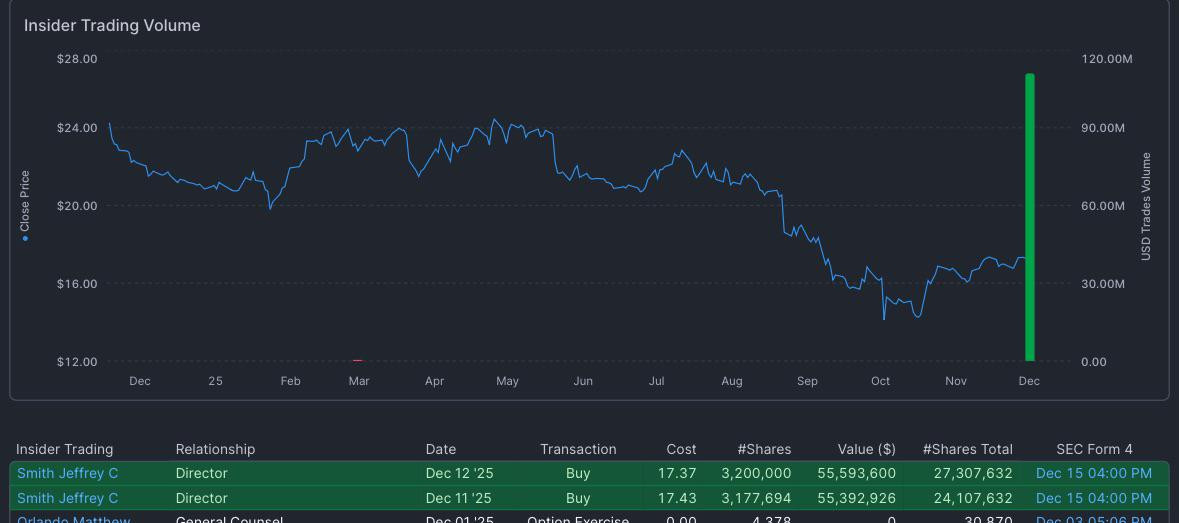Sort table by the Date column header
Image resolution: width=1179 pixels, height=523 pixels.
(x=441, y=449)
